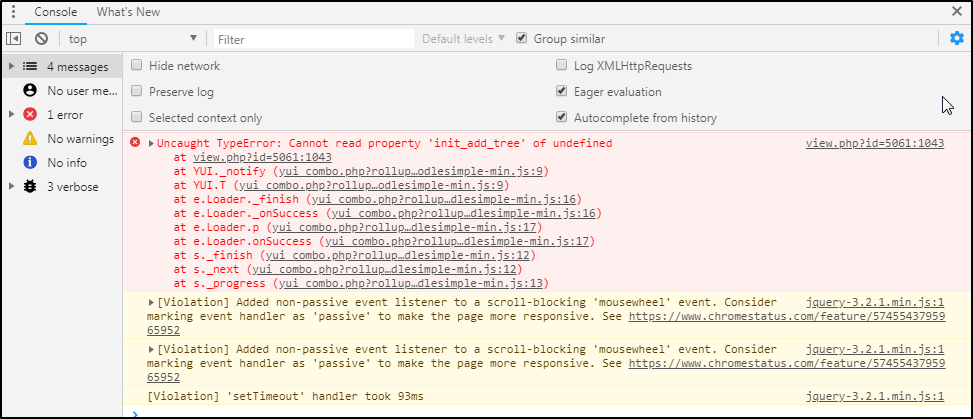The height and width of the screenshot is (419, 973).
Task: Uncheck the Eager evaluation checkbox
Action: tap(561, 92)
